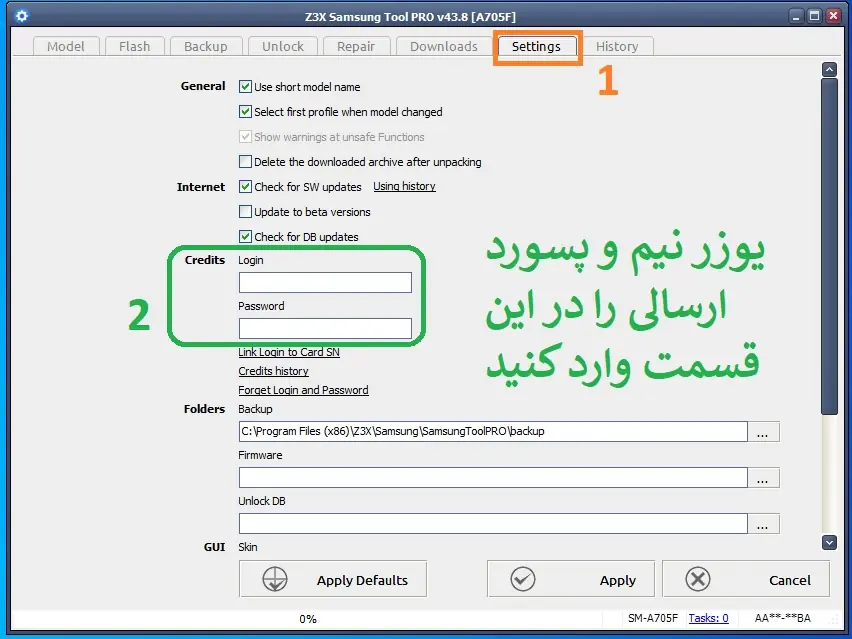The height and width of the screenshot is (639, 852).
Task: Click Forget Login and Password link
Action: tap(303, 390)
